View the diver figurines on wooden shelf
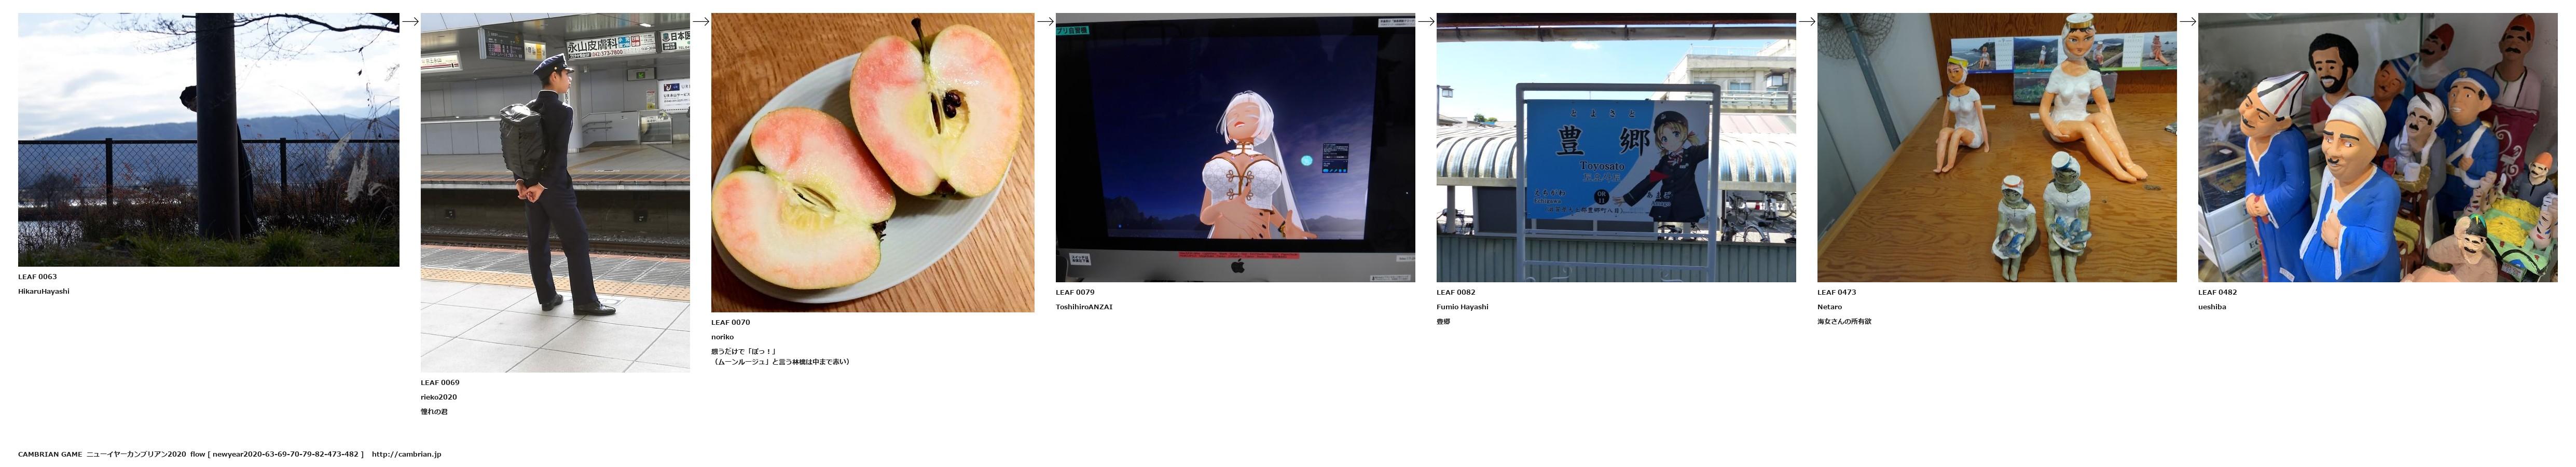 click(1996, 147)
